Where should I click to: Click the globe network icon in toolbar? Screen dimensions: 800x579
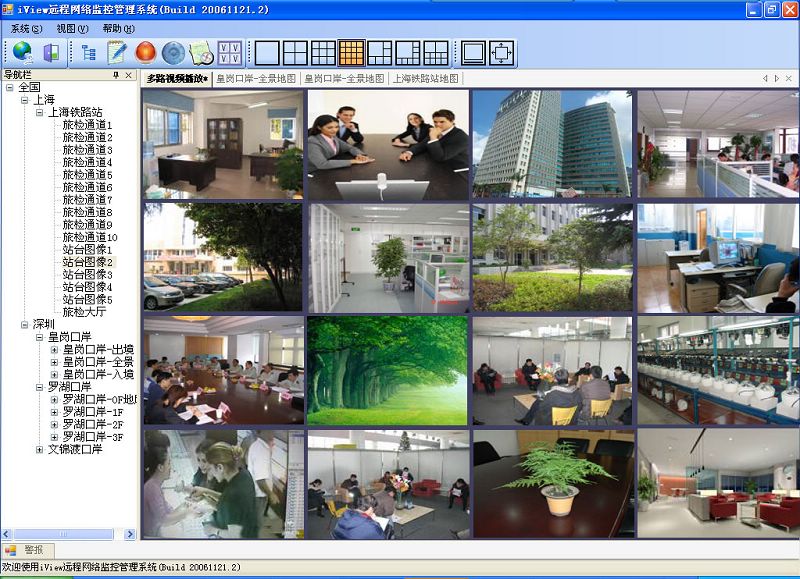(x=22, y=53)
